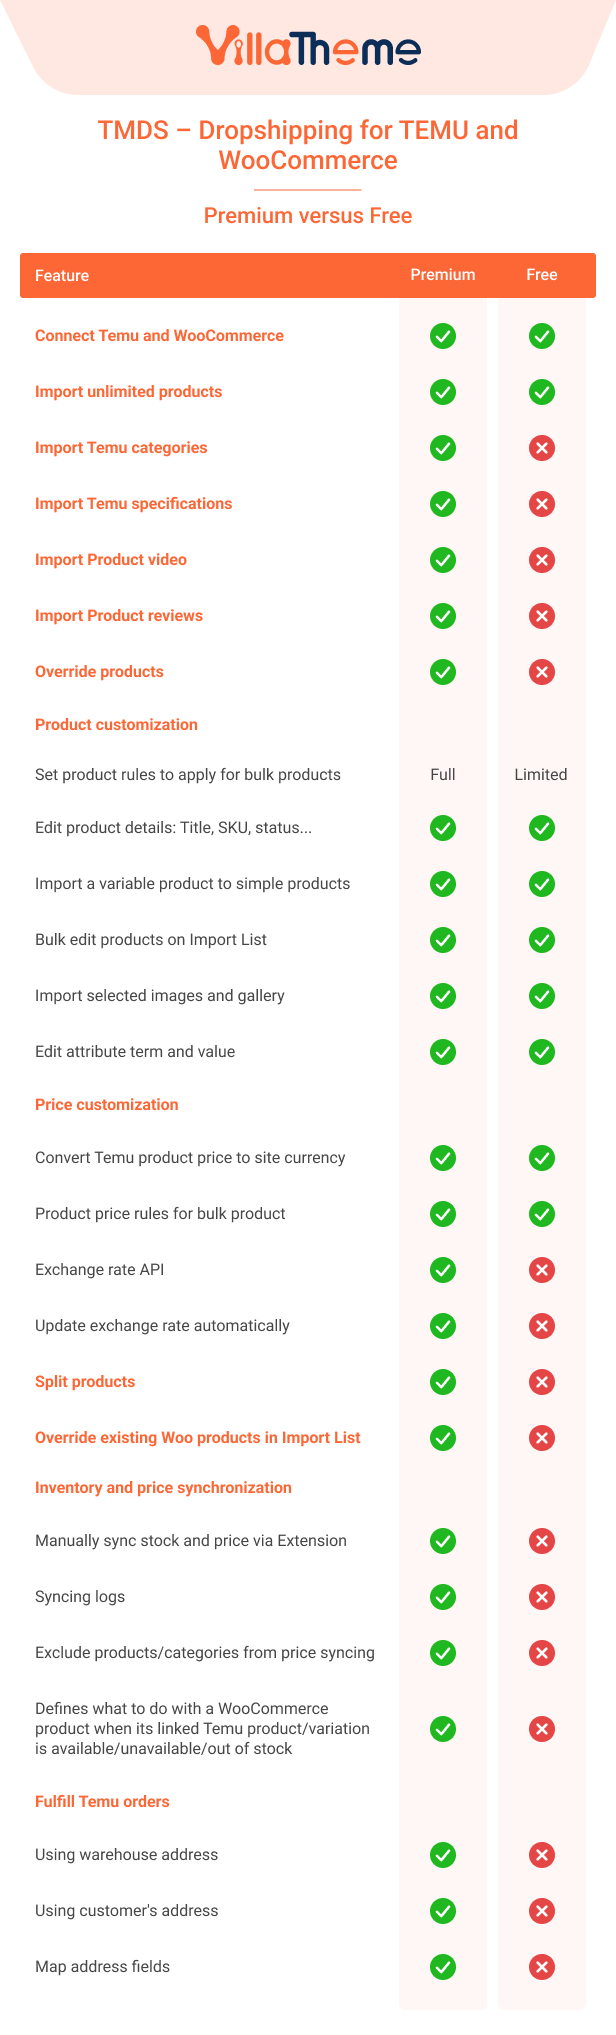Click the Free column header
Image resolution: width=616 pixels, height=2035 pixels.
542,275
